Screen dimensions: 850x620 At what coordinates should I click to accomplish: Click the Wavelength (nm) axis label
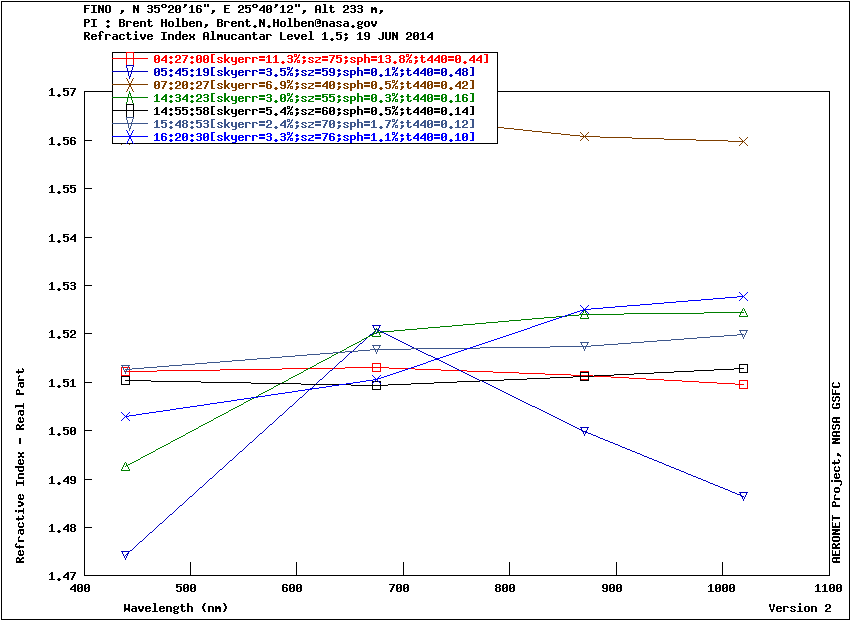pos(175,608)
